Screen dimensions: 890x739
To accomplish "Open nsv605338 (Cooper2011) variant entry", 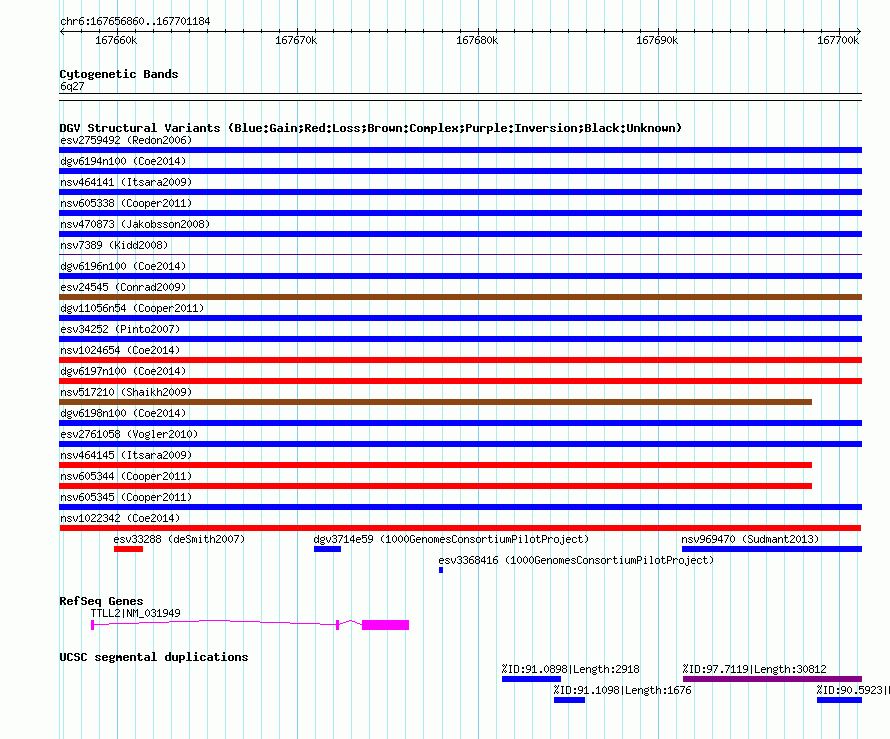I will click(x=126, y=203).
